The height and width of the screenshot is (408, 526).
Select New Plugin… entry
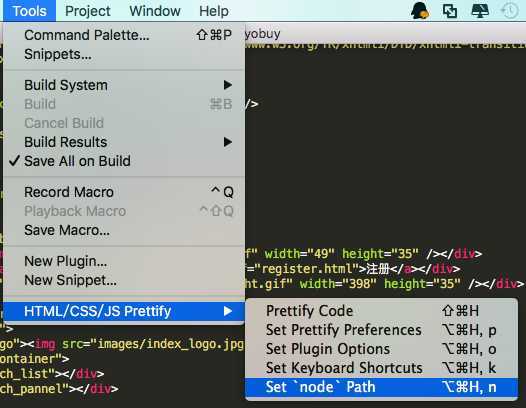pos(124,261)
